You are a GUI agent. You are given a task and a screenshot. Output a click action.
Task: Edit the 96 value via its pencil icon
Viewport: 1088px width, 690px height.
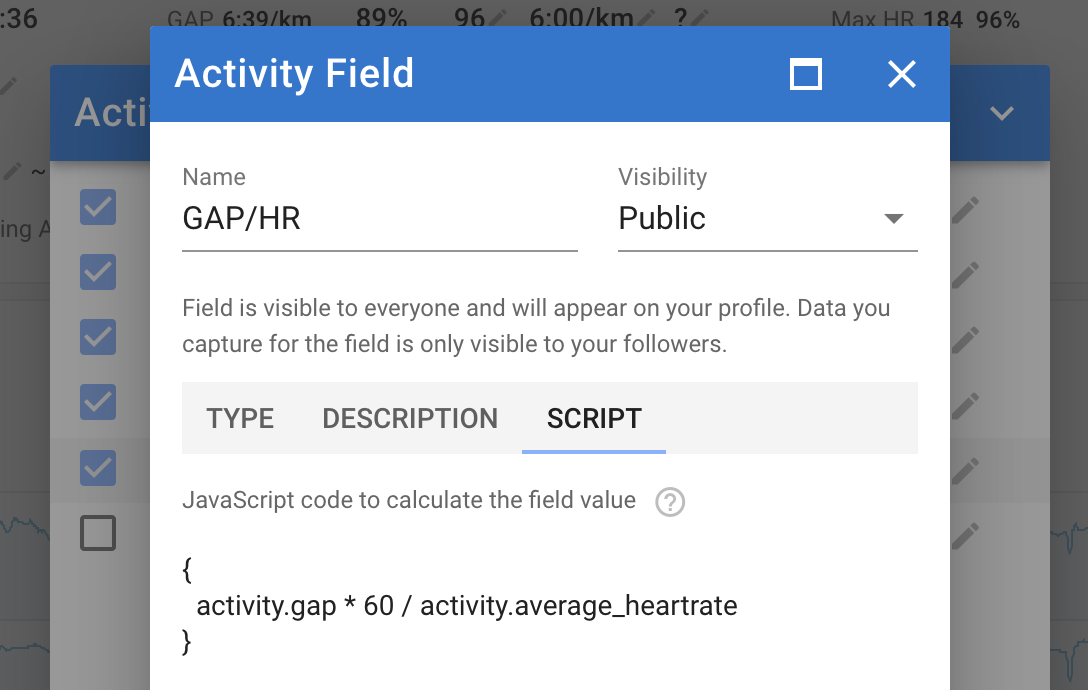[498, 17]
